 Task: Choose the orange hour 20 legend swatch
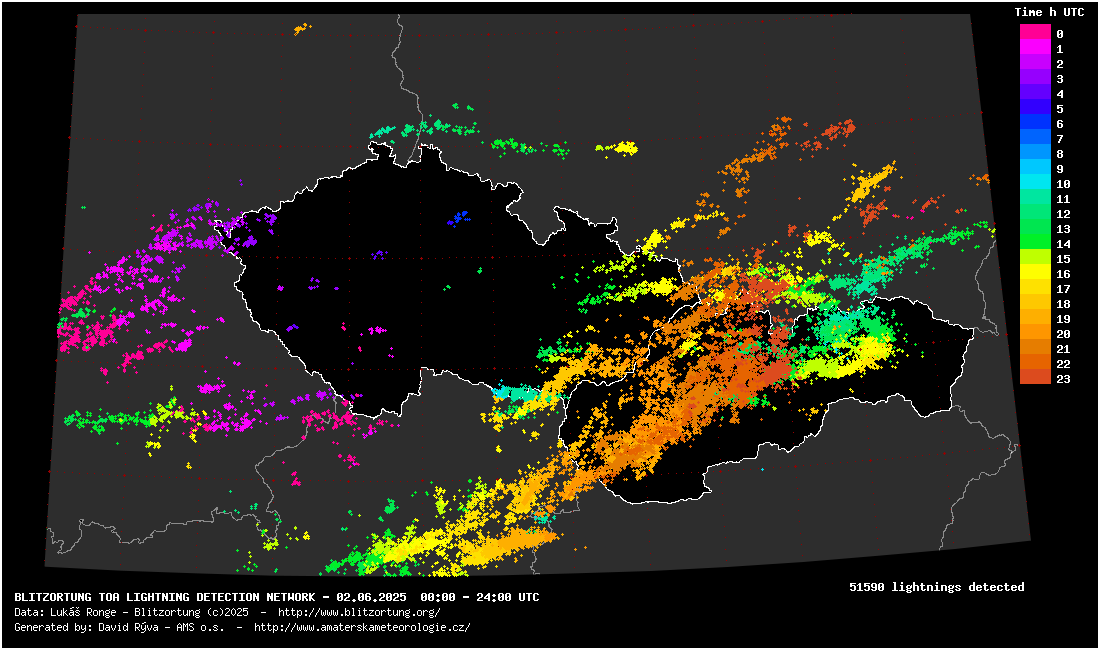click(1035, 334)
